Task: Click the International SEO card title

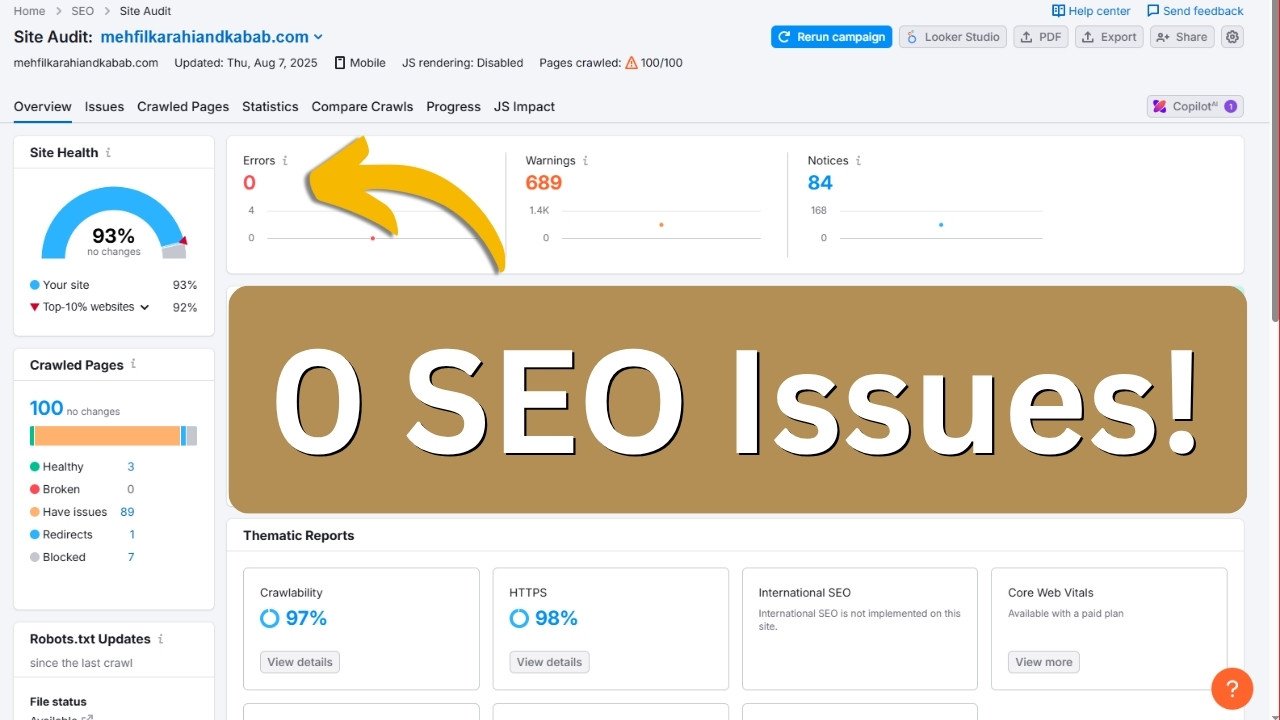Action: 805,593
